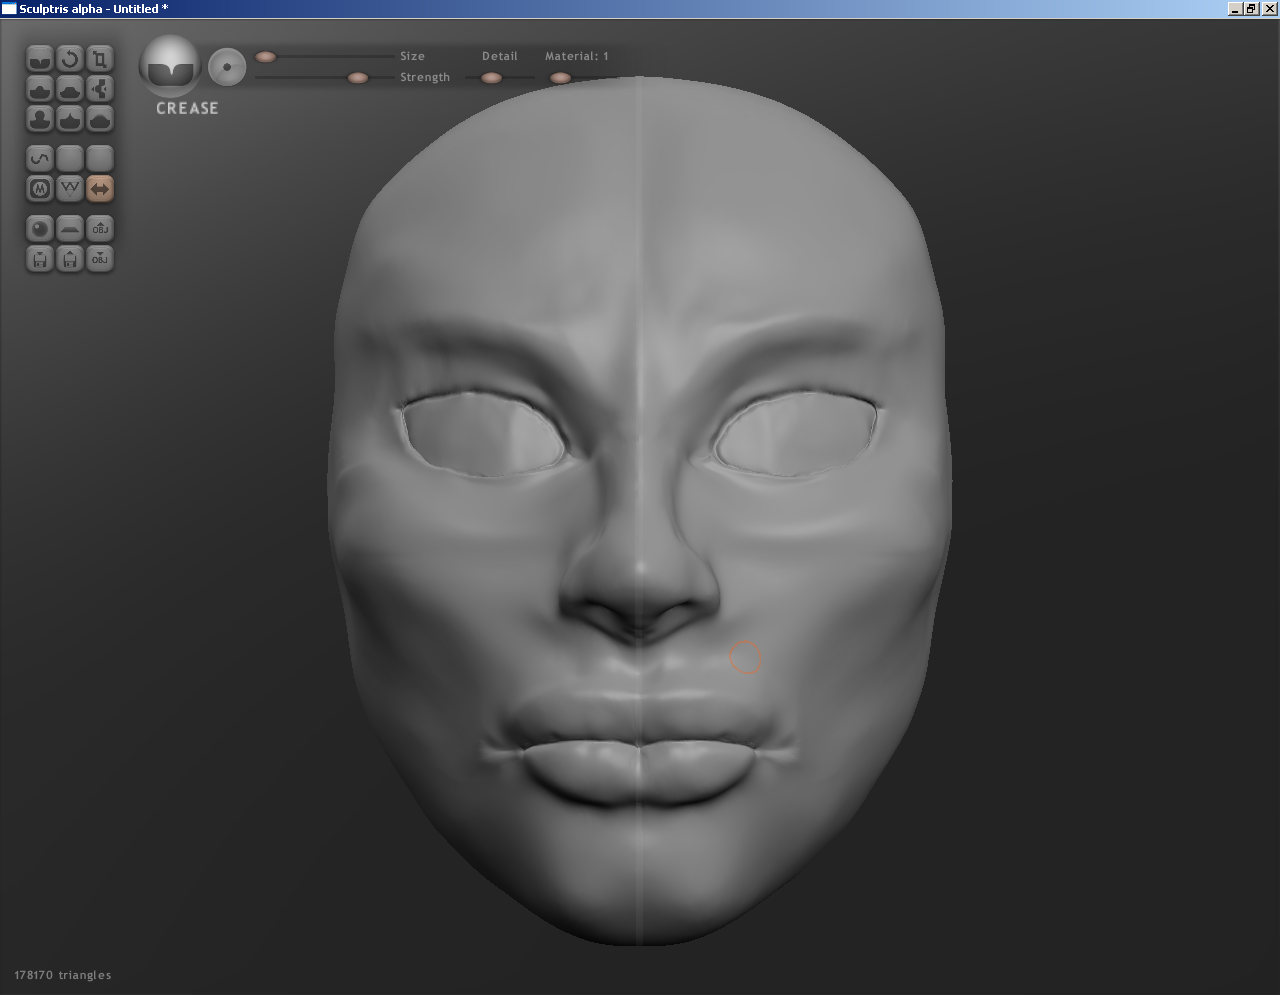Click the "CREASE" tool name text
The height and width of the screenshot is (995, 1280).
click(x=187, y=108)
